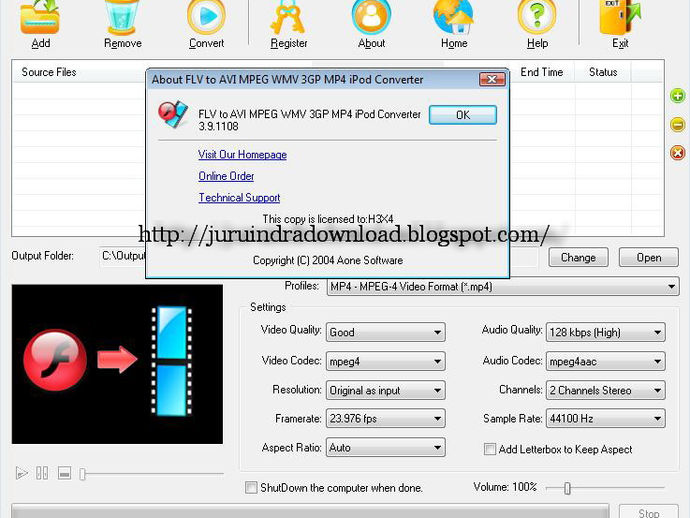Click the Change output folder button

click(x=578, y=257)
